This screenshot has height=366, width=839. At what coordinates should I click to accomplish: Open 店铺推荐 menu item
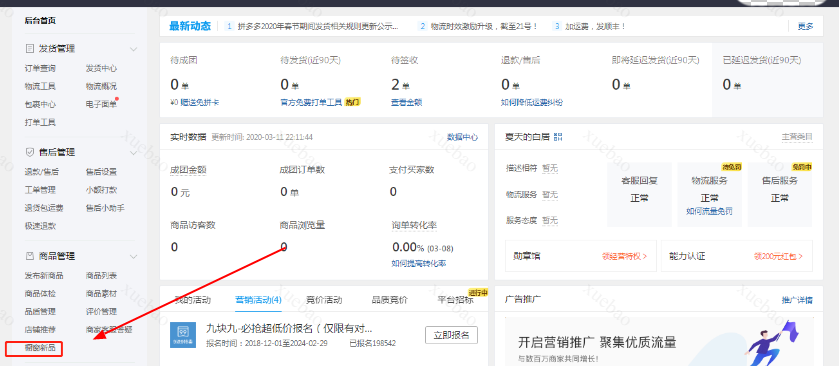[40, 329]
